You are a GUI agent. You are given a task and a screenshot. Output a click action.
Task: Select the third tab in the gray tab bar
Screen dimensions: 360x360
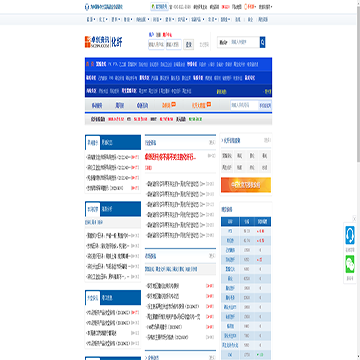142,106
